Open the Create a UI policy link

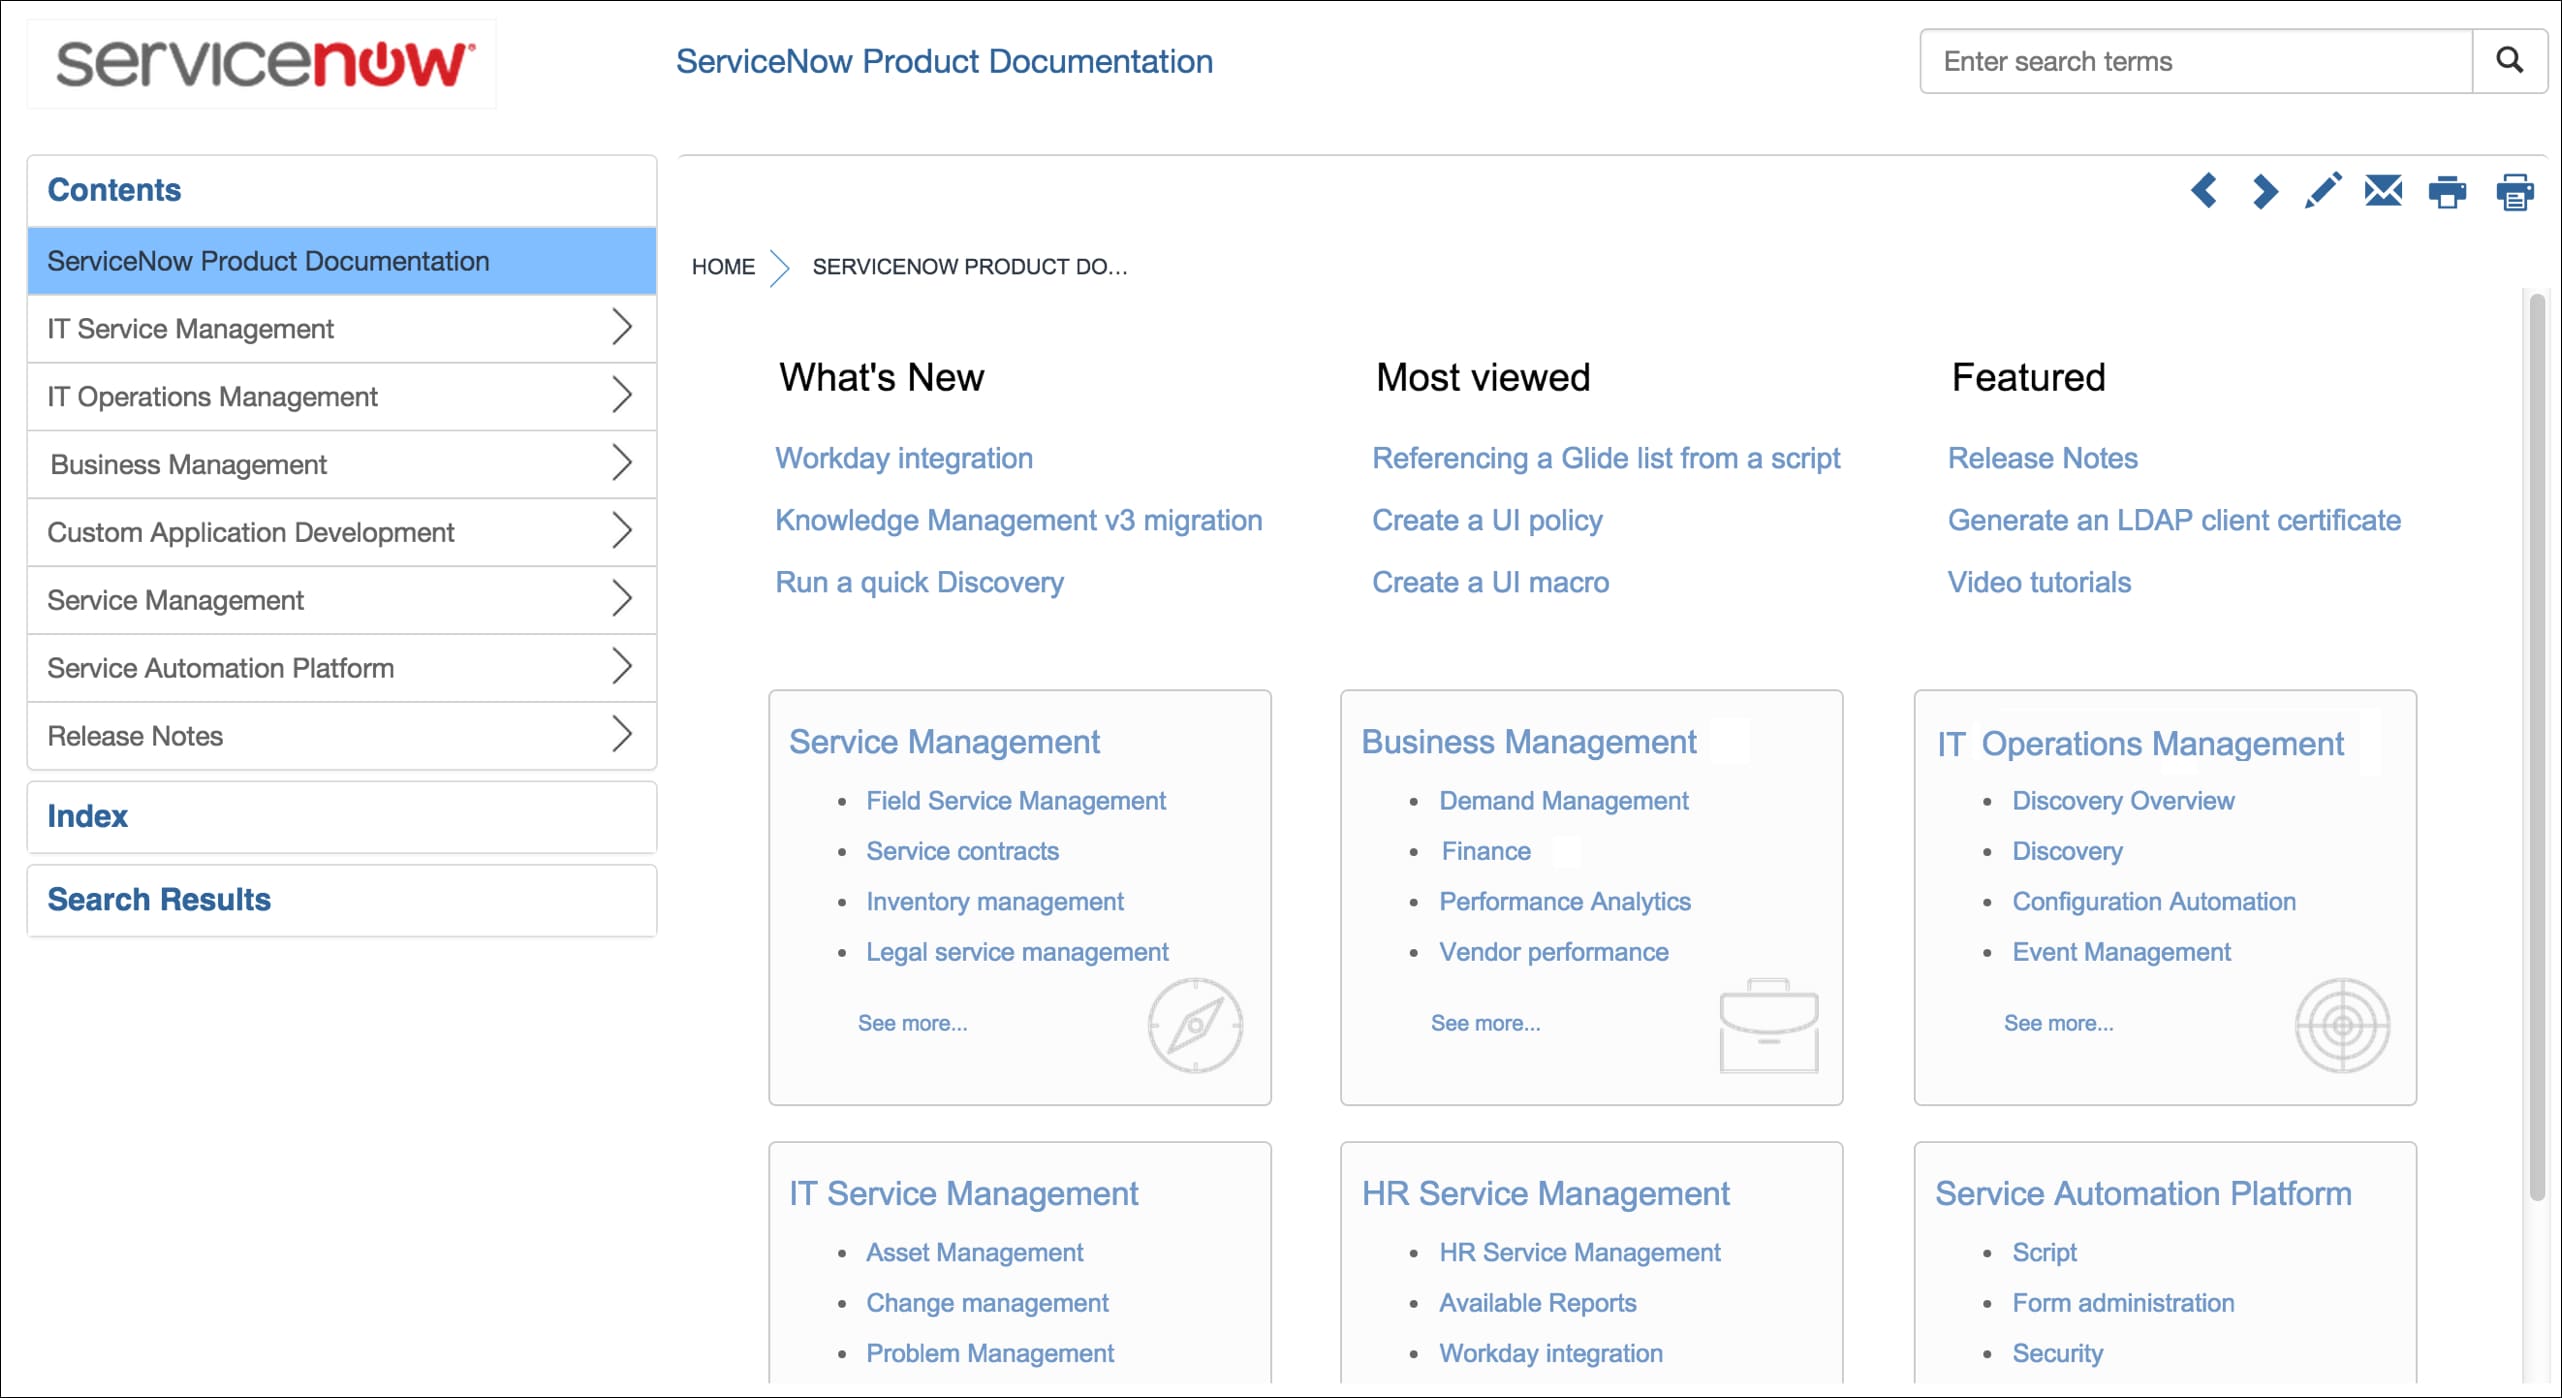tap(1487, 520)
